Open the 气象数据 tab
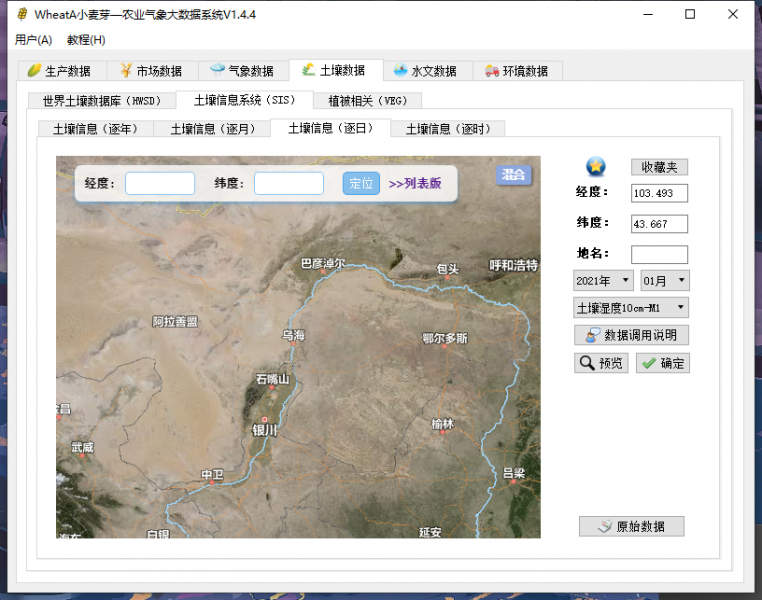 (x=242, y=71)
